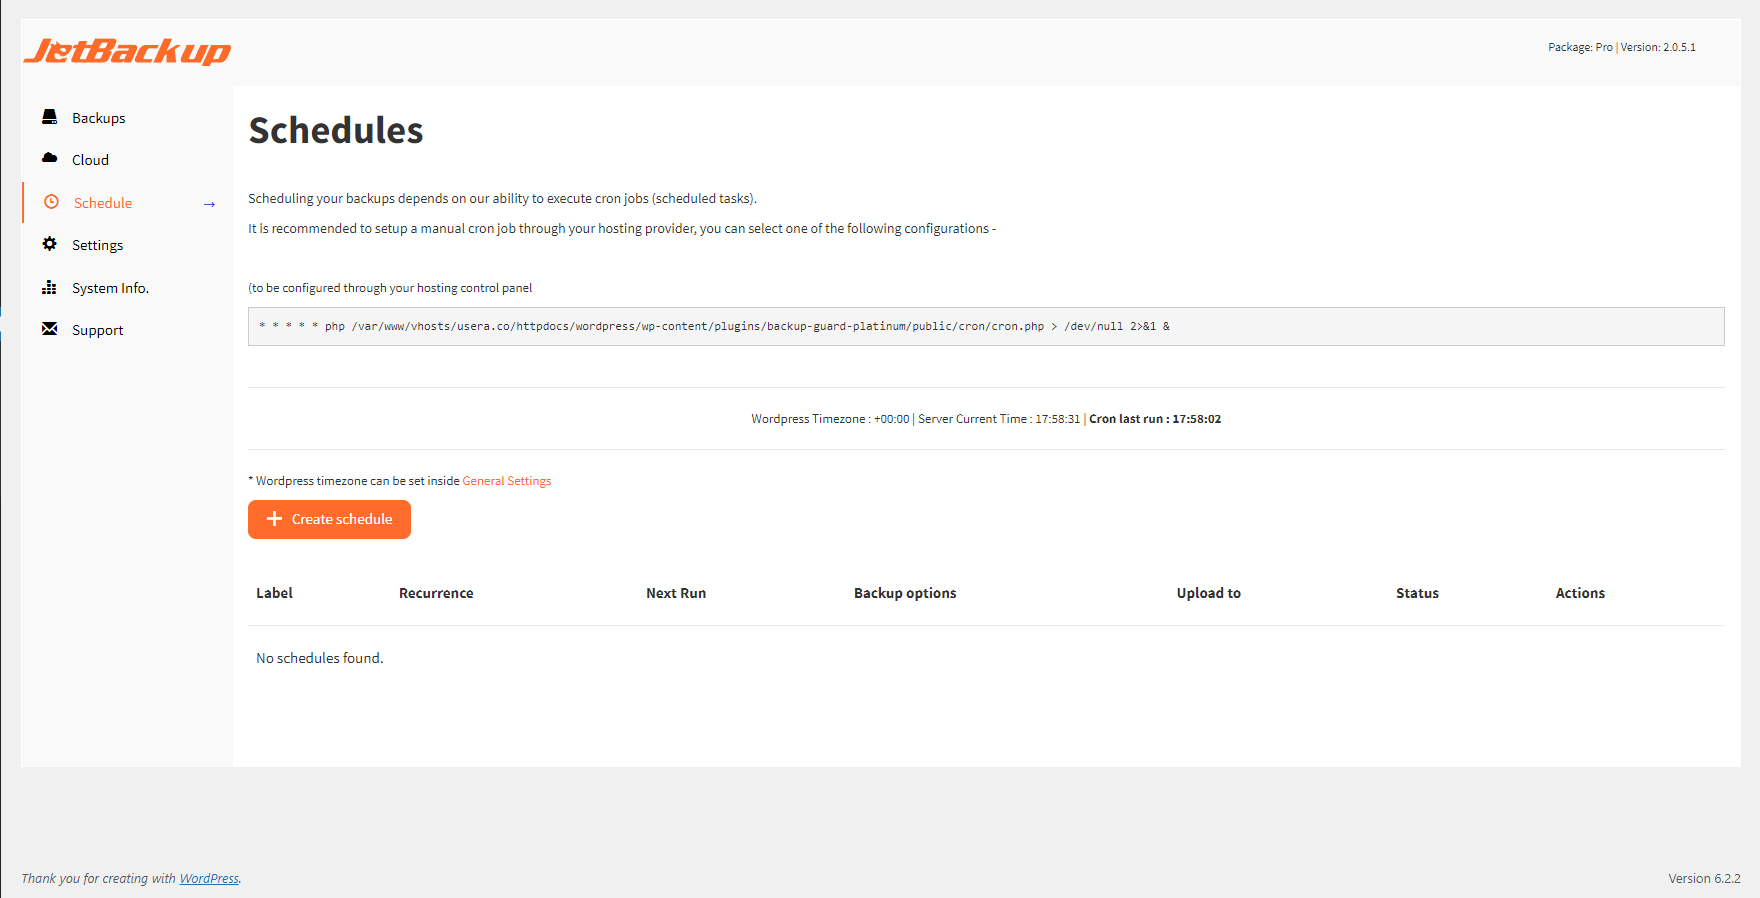Image resolution: width=1760 pixels, height=898 pixels.
Task: Click the Next Run column header
Action: tap(676, 593)
